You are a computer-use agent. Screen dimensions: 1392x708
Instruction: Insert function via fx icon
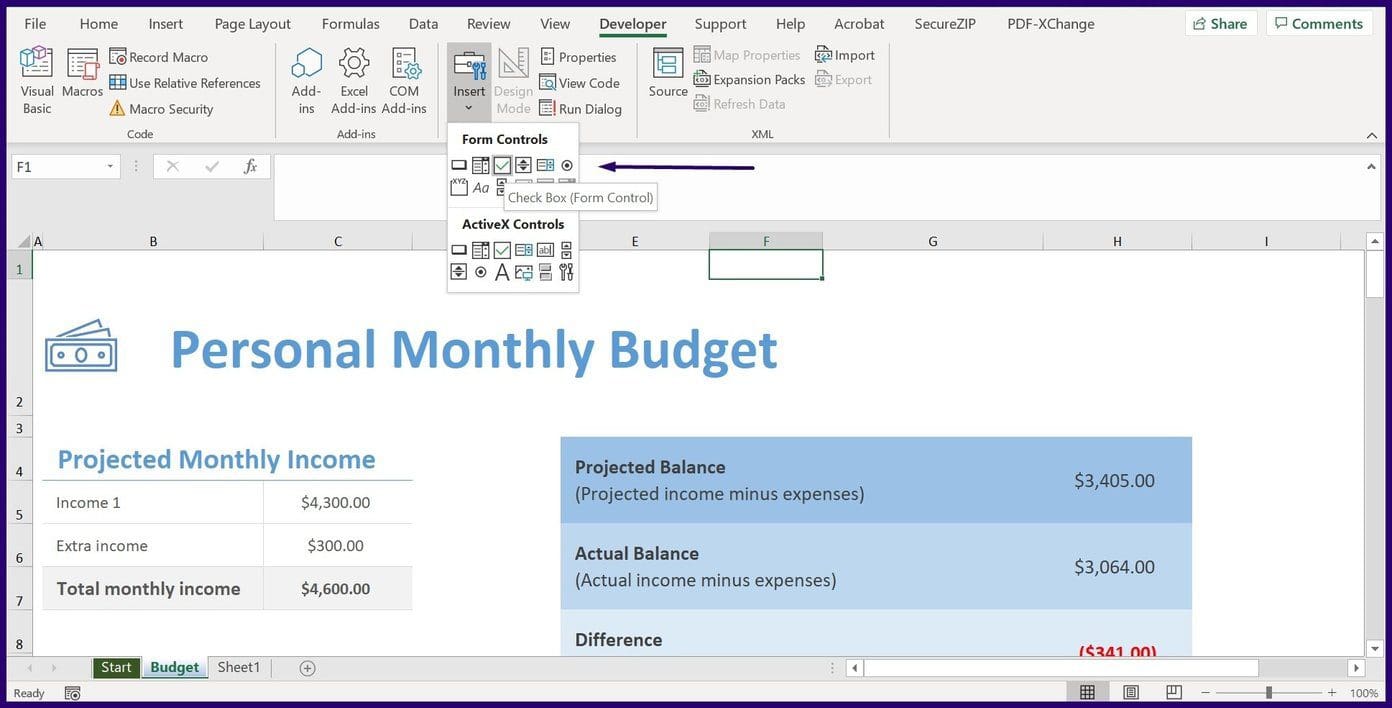coord(250,167)
